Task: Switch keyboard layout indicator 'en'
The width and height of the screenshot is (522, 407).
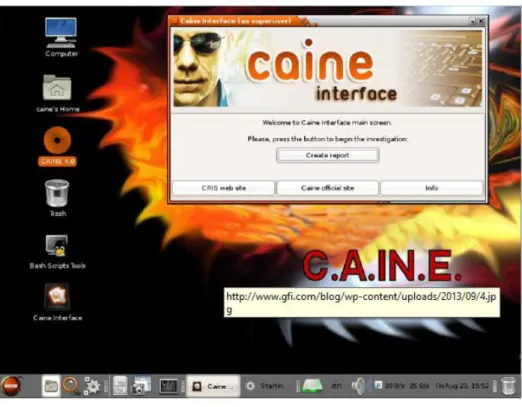Action: (x=337, y=386)
